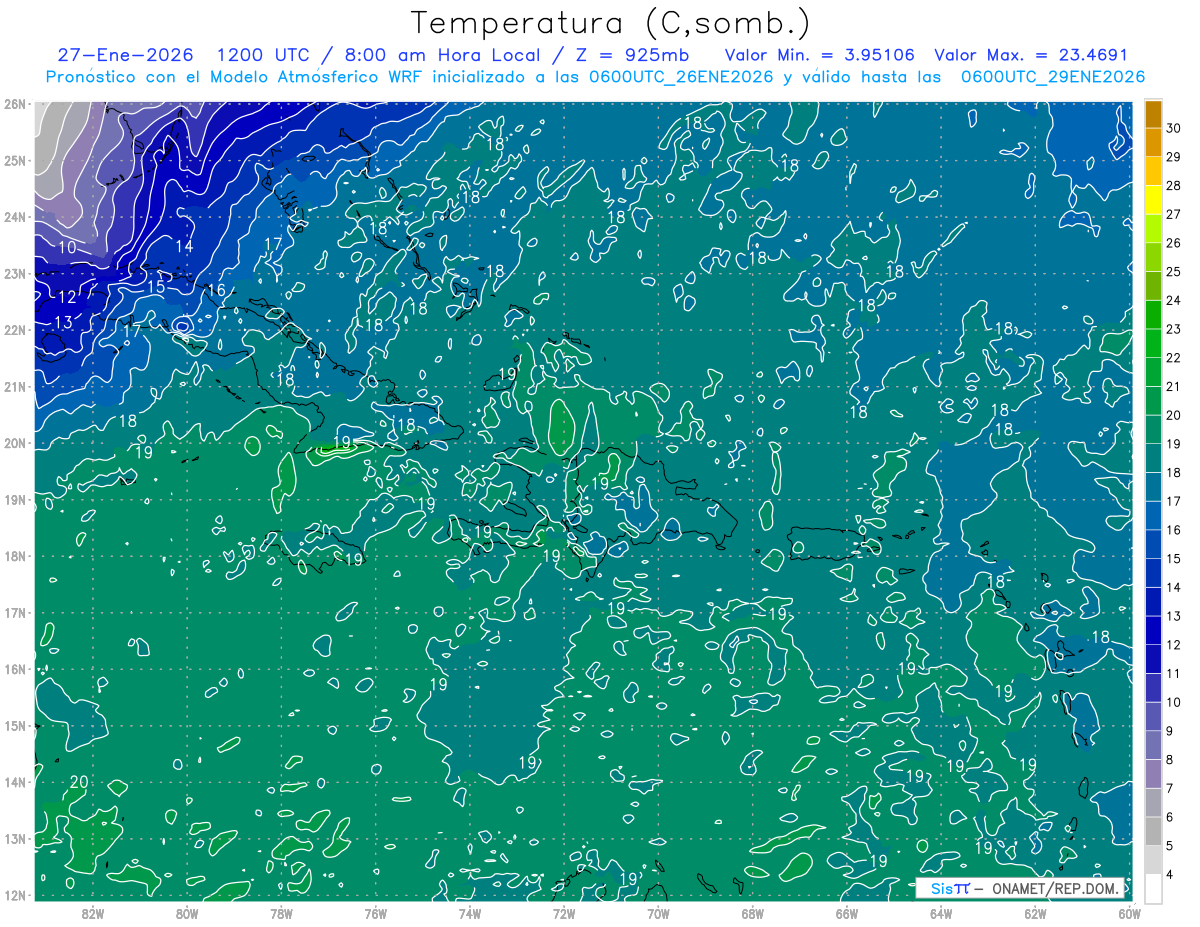Click the contour label '16' on the map
Image resolution: width=1200 pixels, height=927 pixels.
[x=216, y=291]
